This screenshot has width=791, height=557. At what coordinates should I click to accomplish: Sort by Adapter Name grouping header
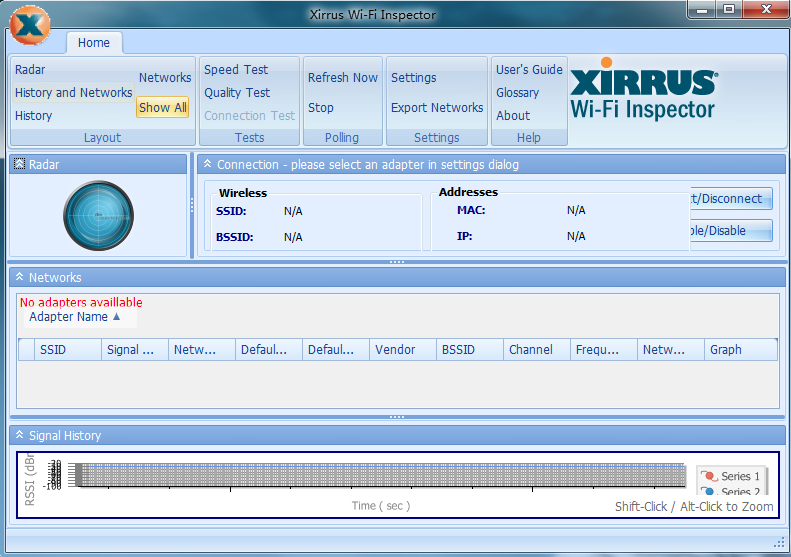[75, 317]
